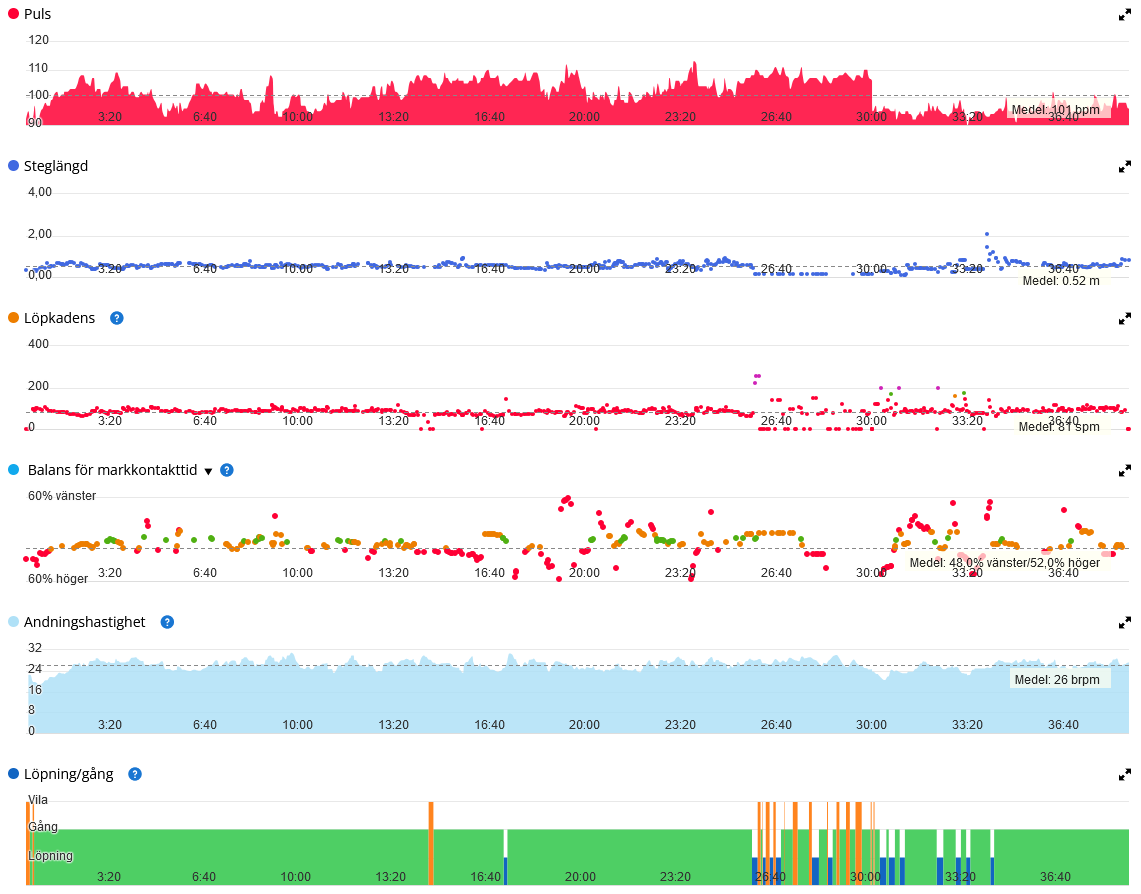This screenshot has width=1141, height=894.
Task: Click the Andningshastighet chart title
Action: 84,622
